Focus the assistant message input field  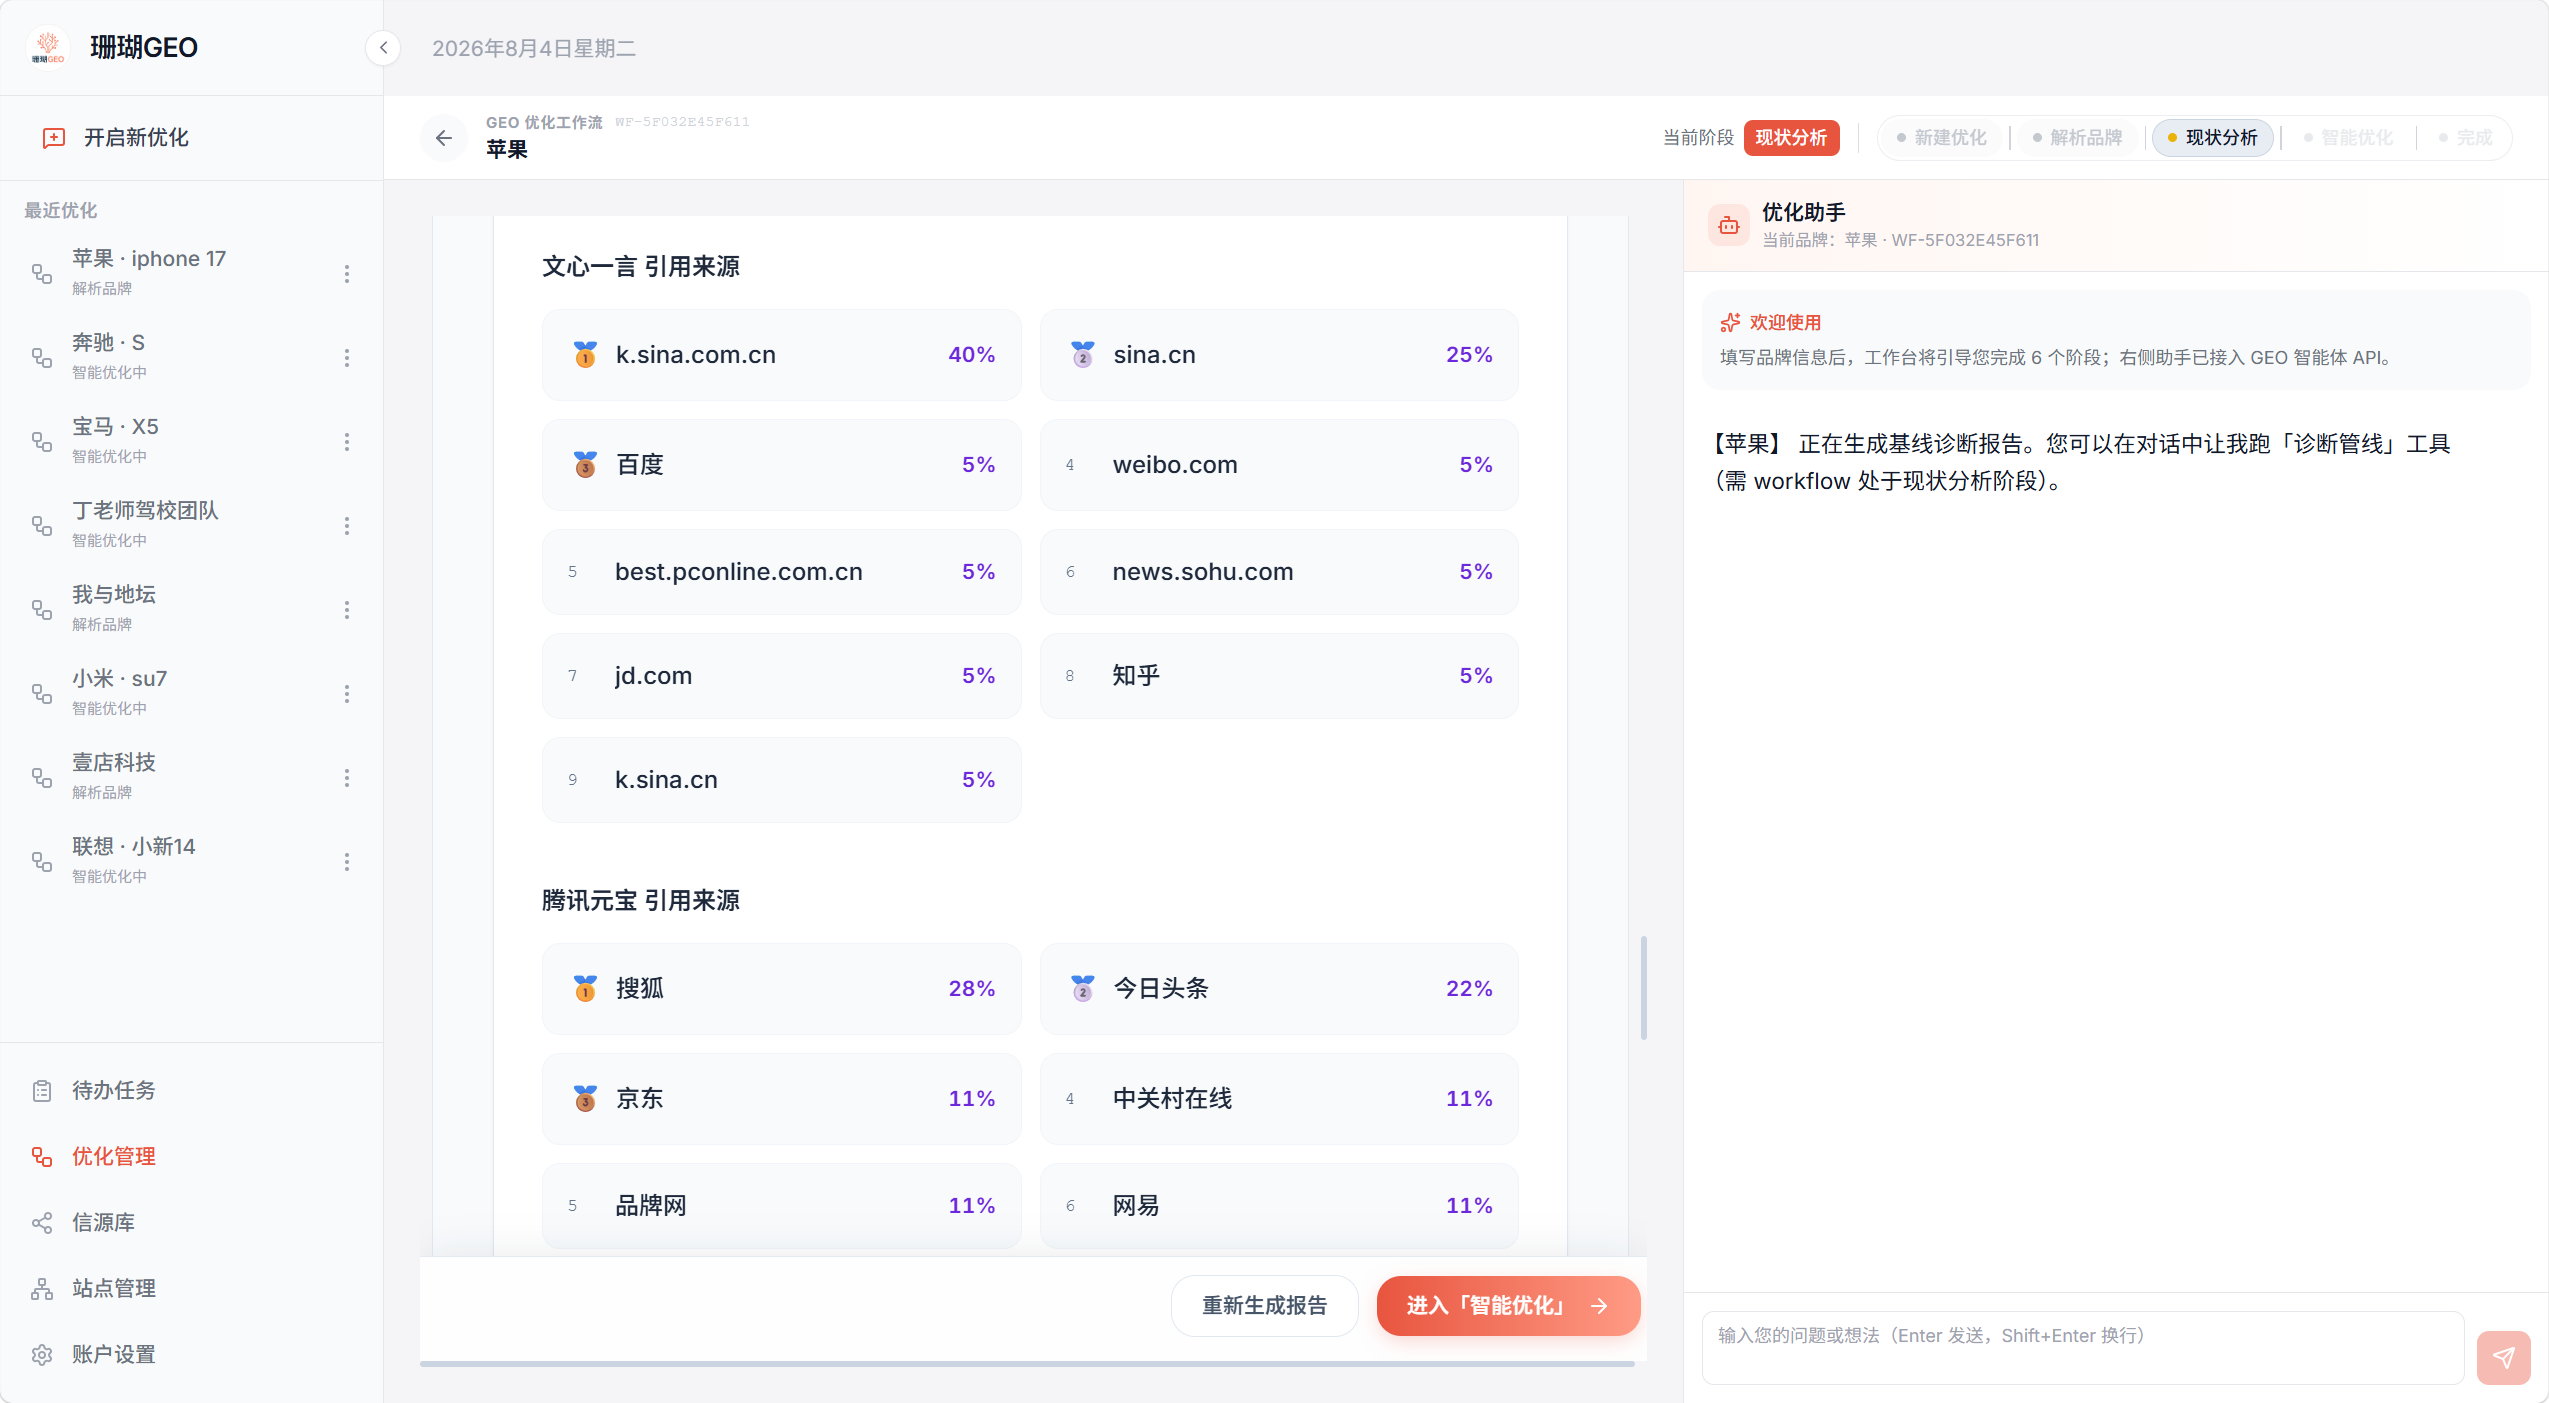pos(2083,1347)
